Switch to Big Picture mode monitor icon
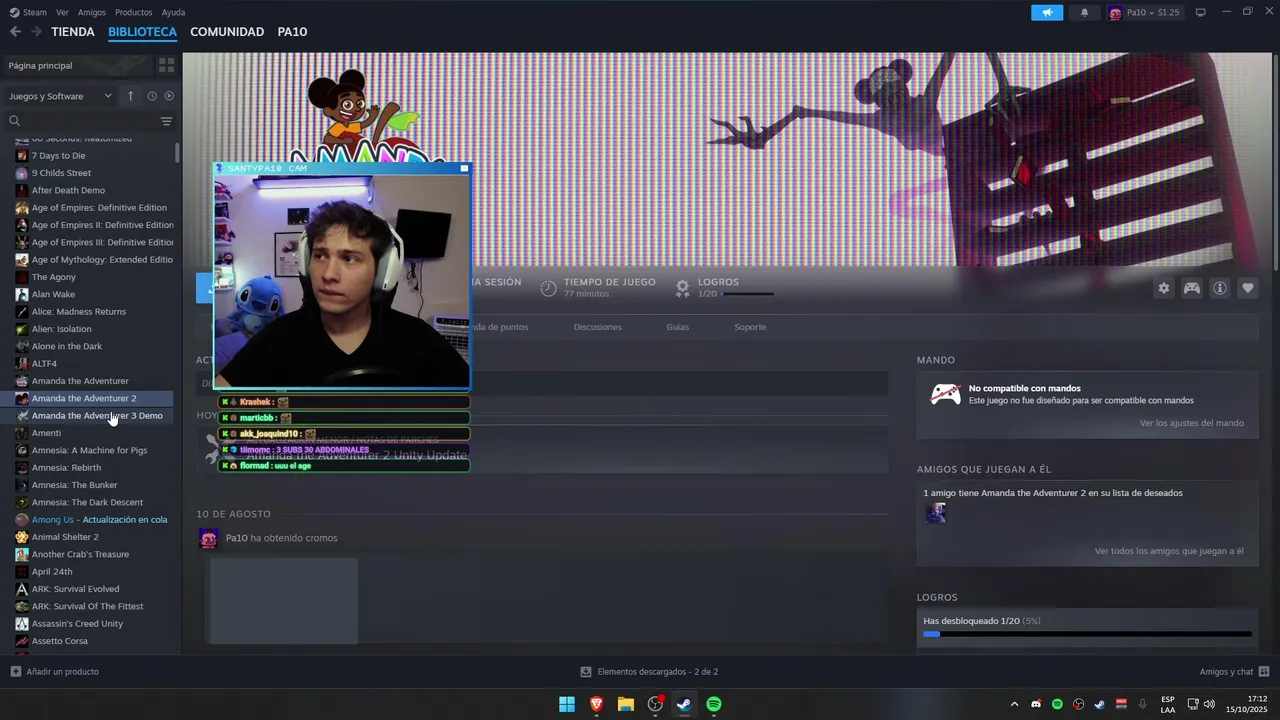This screenshot has height=720, width=1280. click(1201, 12)
